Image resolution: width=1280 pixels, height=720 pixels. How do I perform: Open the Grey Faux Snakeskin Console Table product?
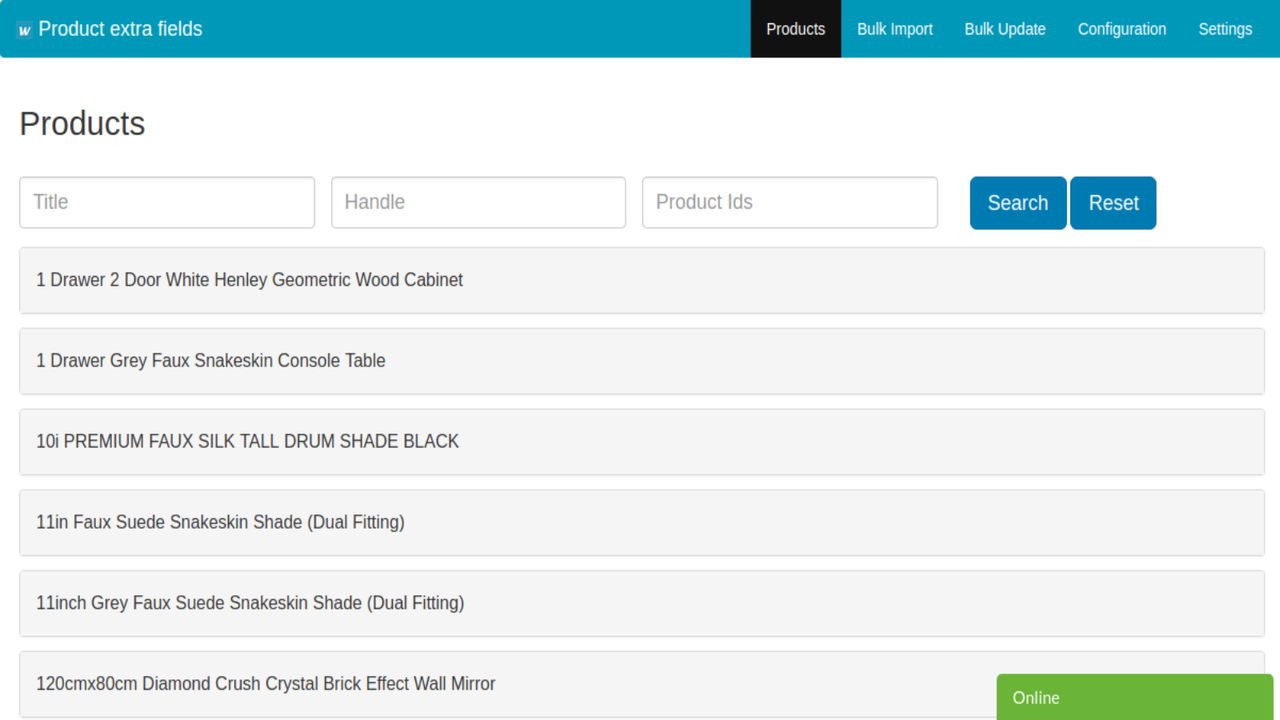click(x=640, y=361)
